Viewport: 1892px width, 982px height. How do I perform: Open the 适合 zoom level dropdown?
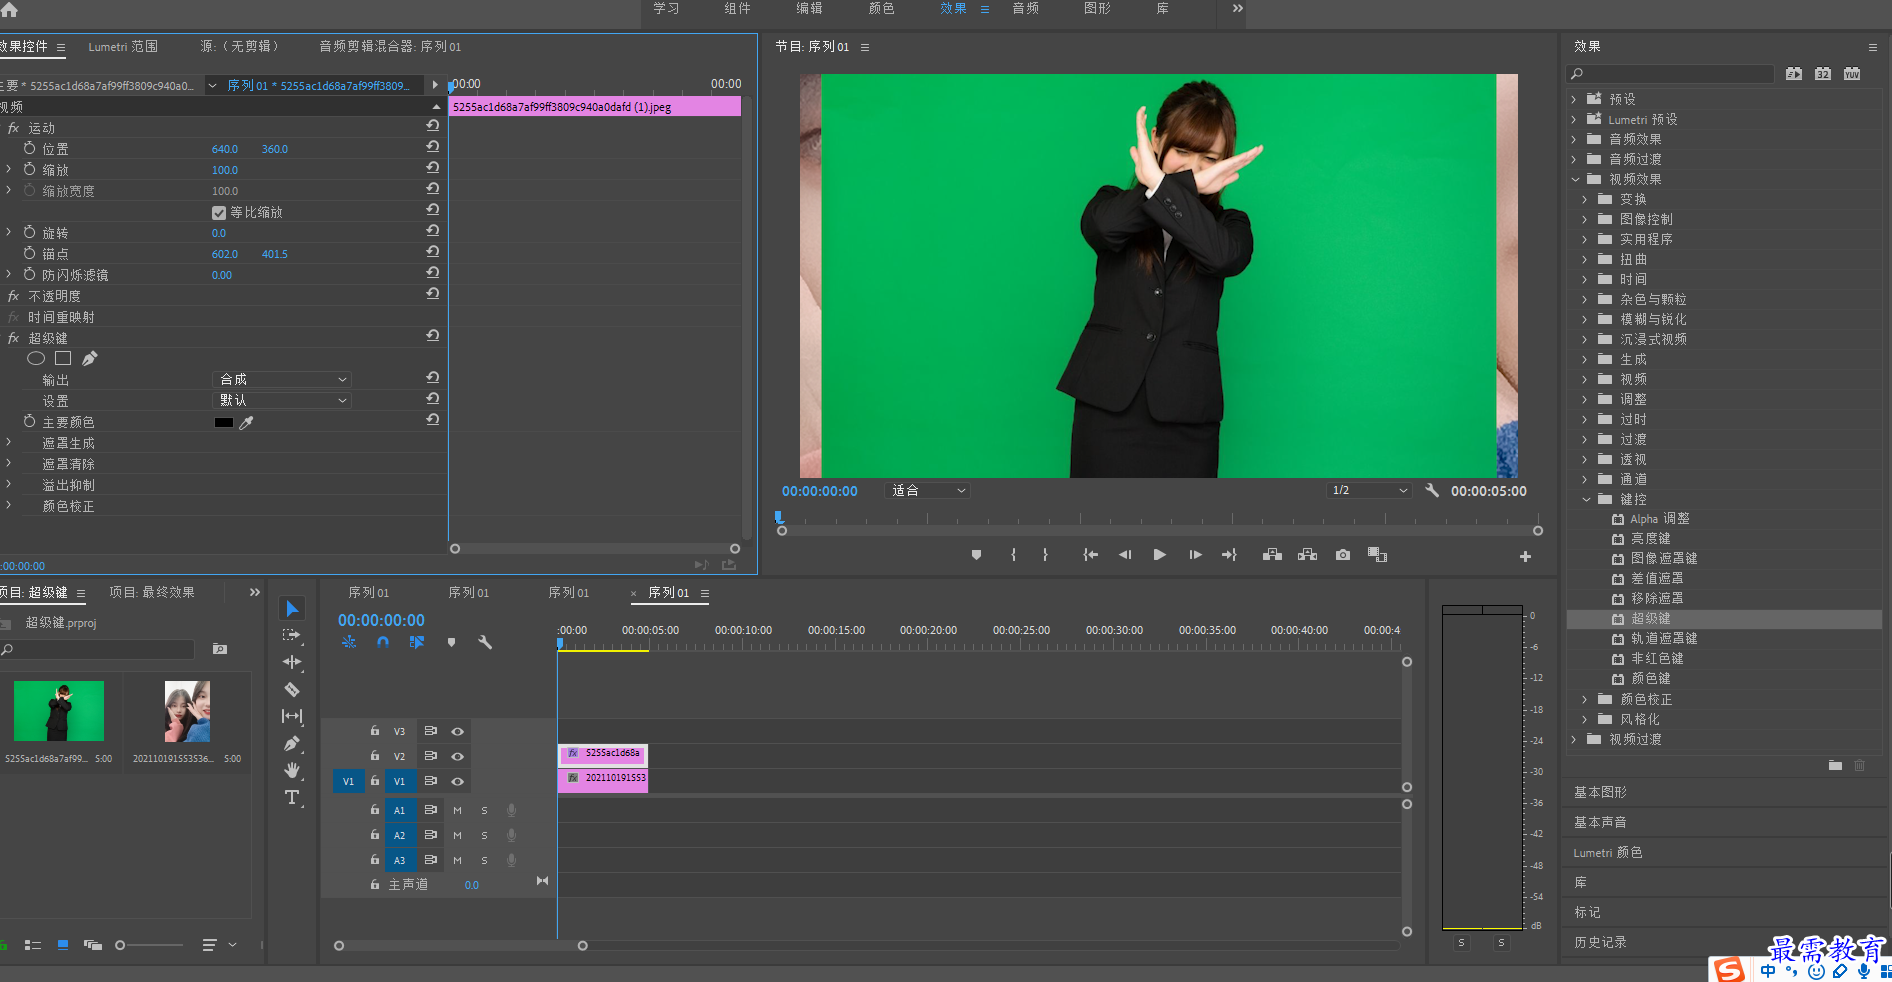(928, 490)
